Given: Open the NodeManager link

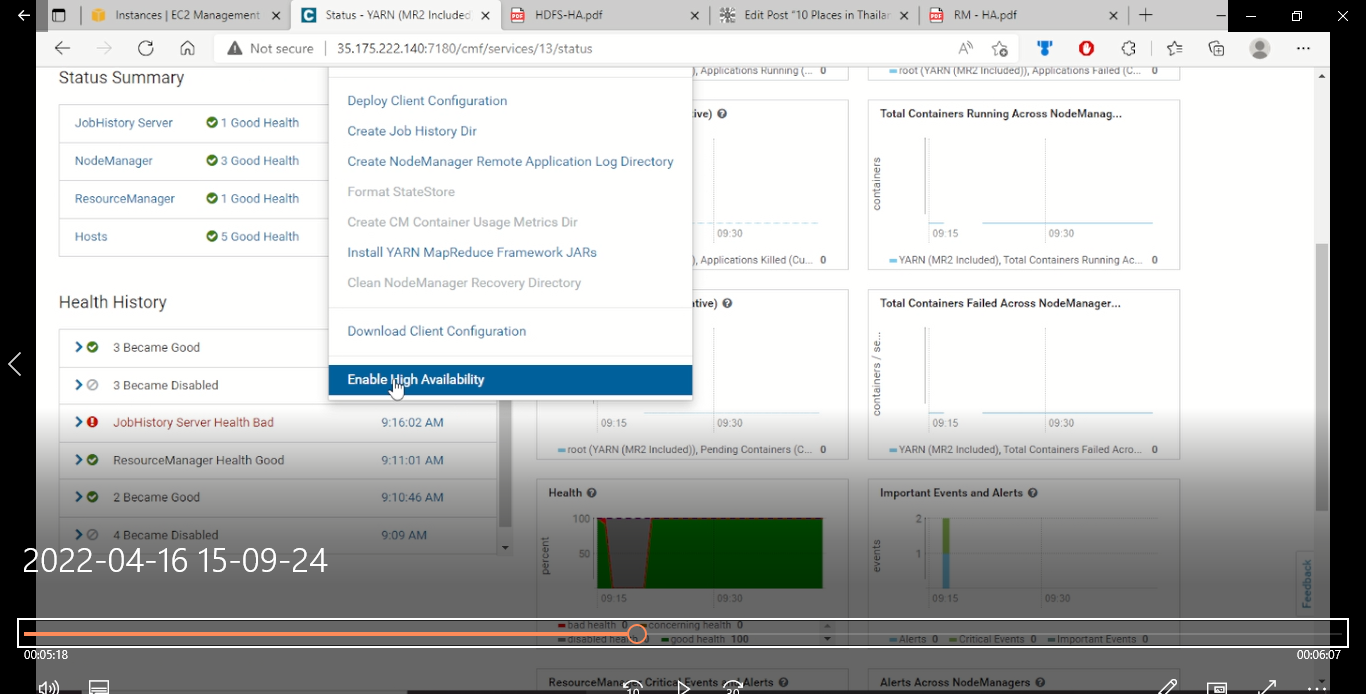Looking at the screenshot, I should pos(114,161).
